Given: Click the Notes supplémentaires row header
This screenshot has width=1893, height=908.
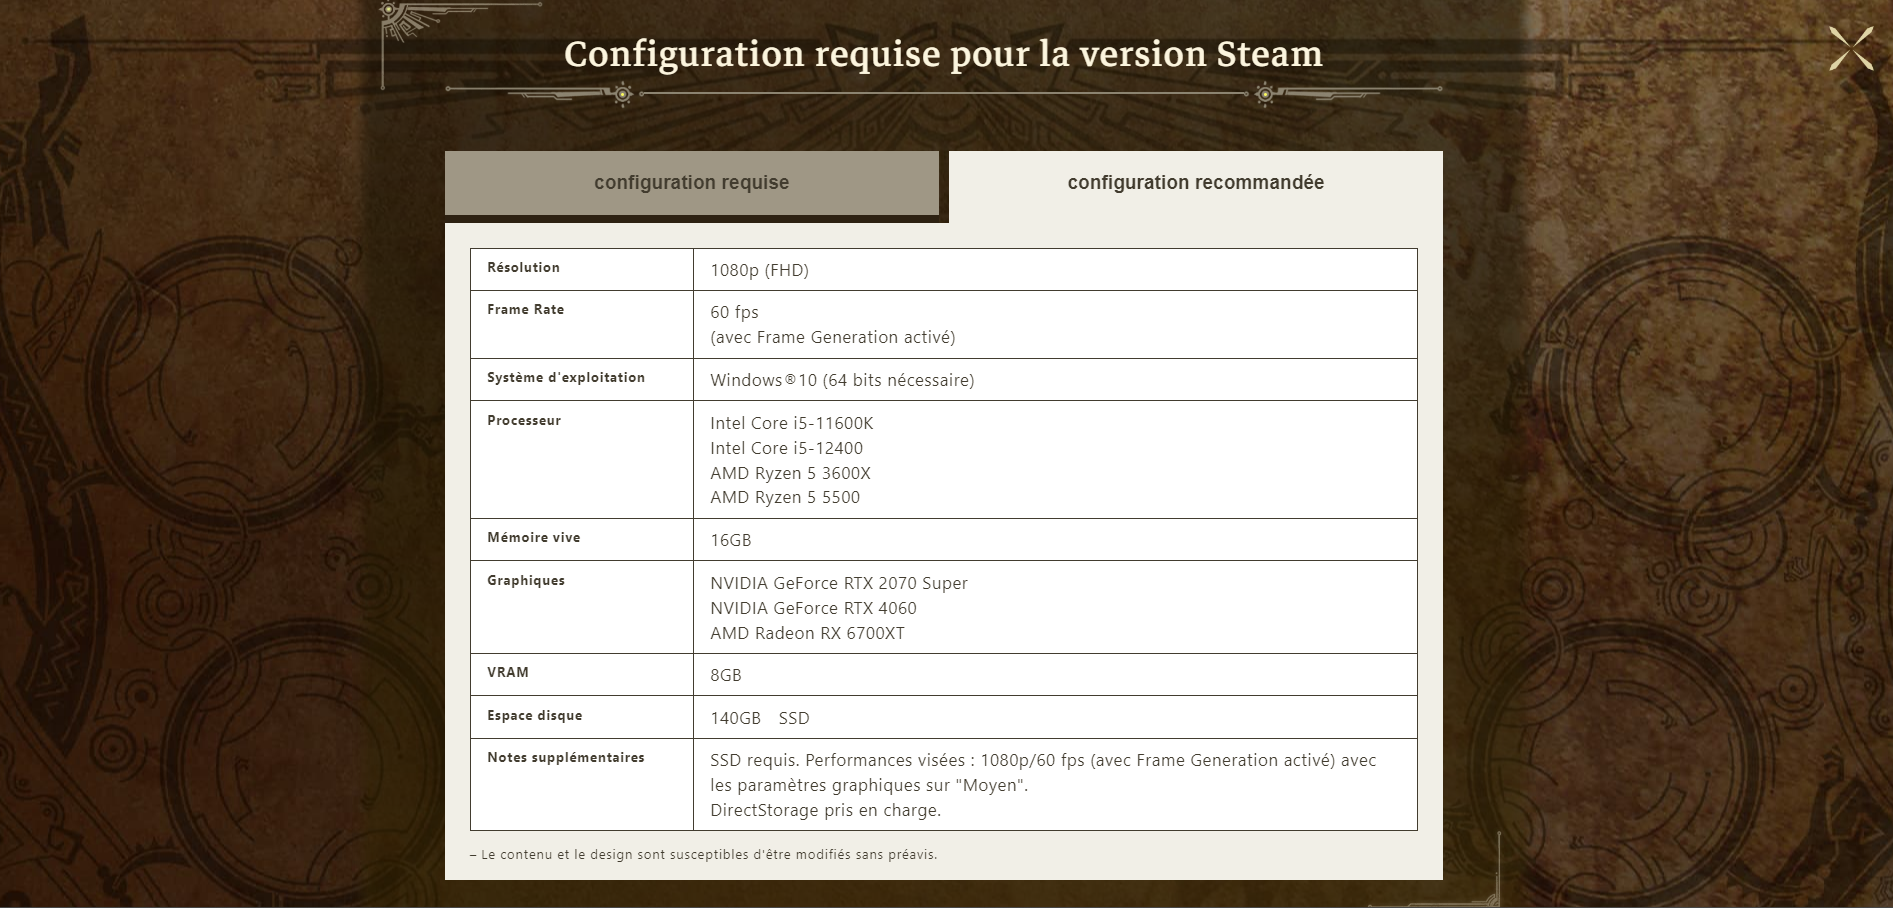Looking at the screenshot, I should point(565,758).
